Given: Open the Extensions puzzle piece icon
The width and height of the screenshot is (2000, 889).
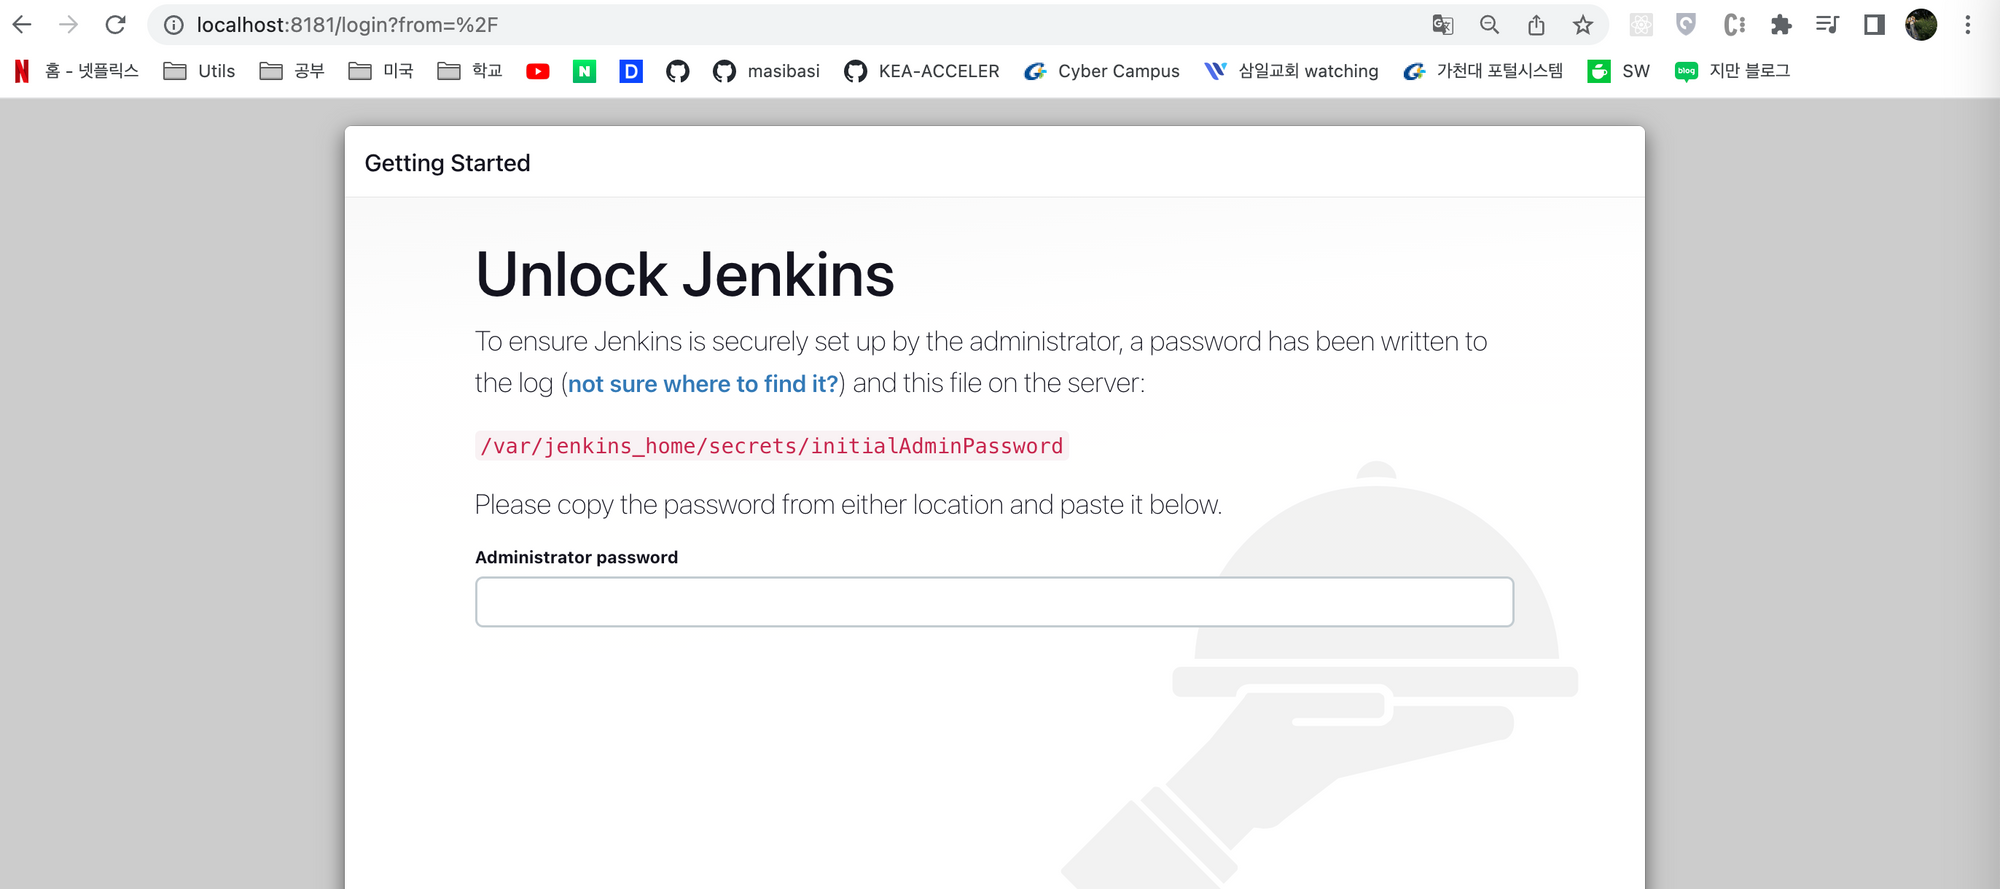Looking at the screenshot, I should coord(1780,25).
